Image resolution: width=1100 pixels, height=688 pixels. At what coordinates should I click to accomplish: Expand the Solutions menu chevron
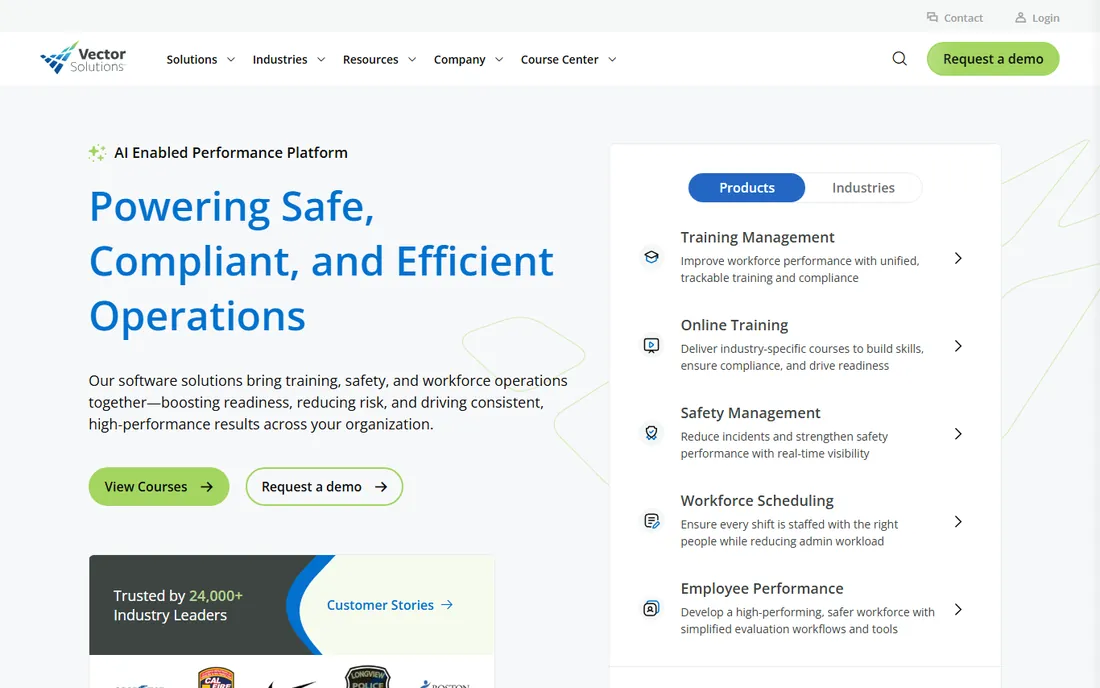click(x=231, y=60)
